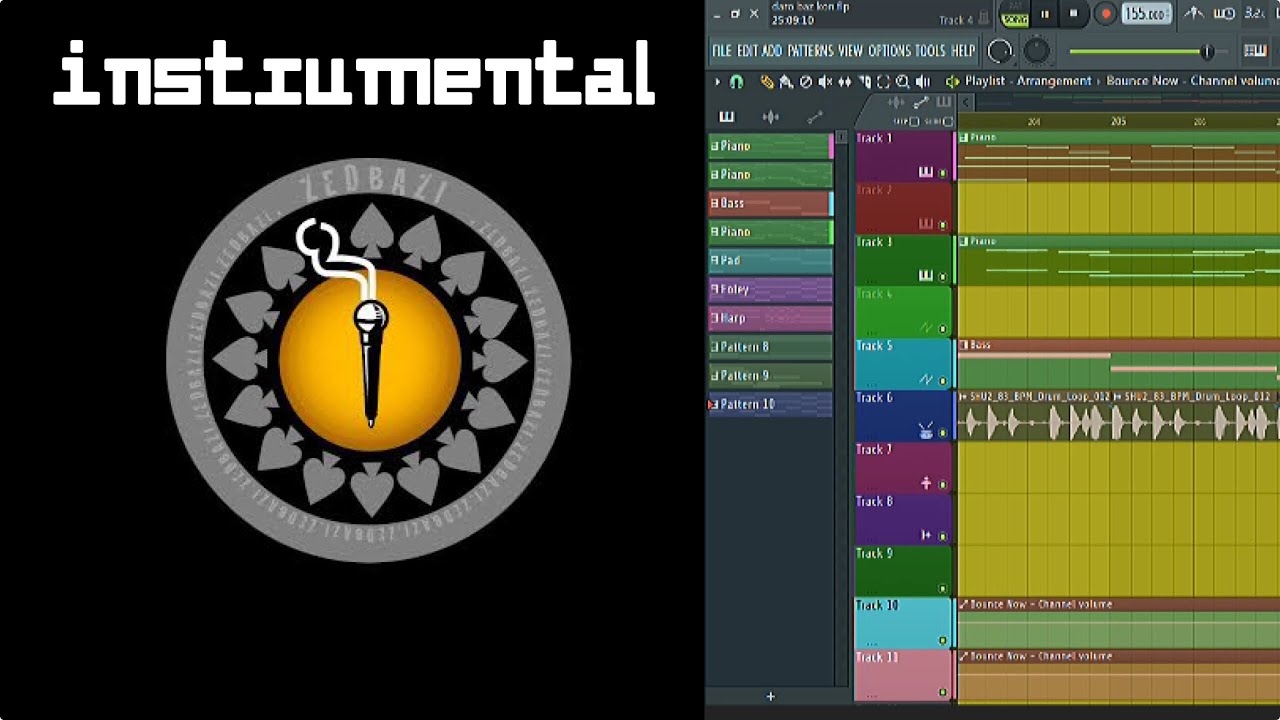The width and height of the screenshot is (1280, 720).
Task: Show patterns with picker panel piano icon
Action: tap(727, 117)
